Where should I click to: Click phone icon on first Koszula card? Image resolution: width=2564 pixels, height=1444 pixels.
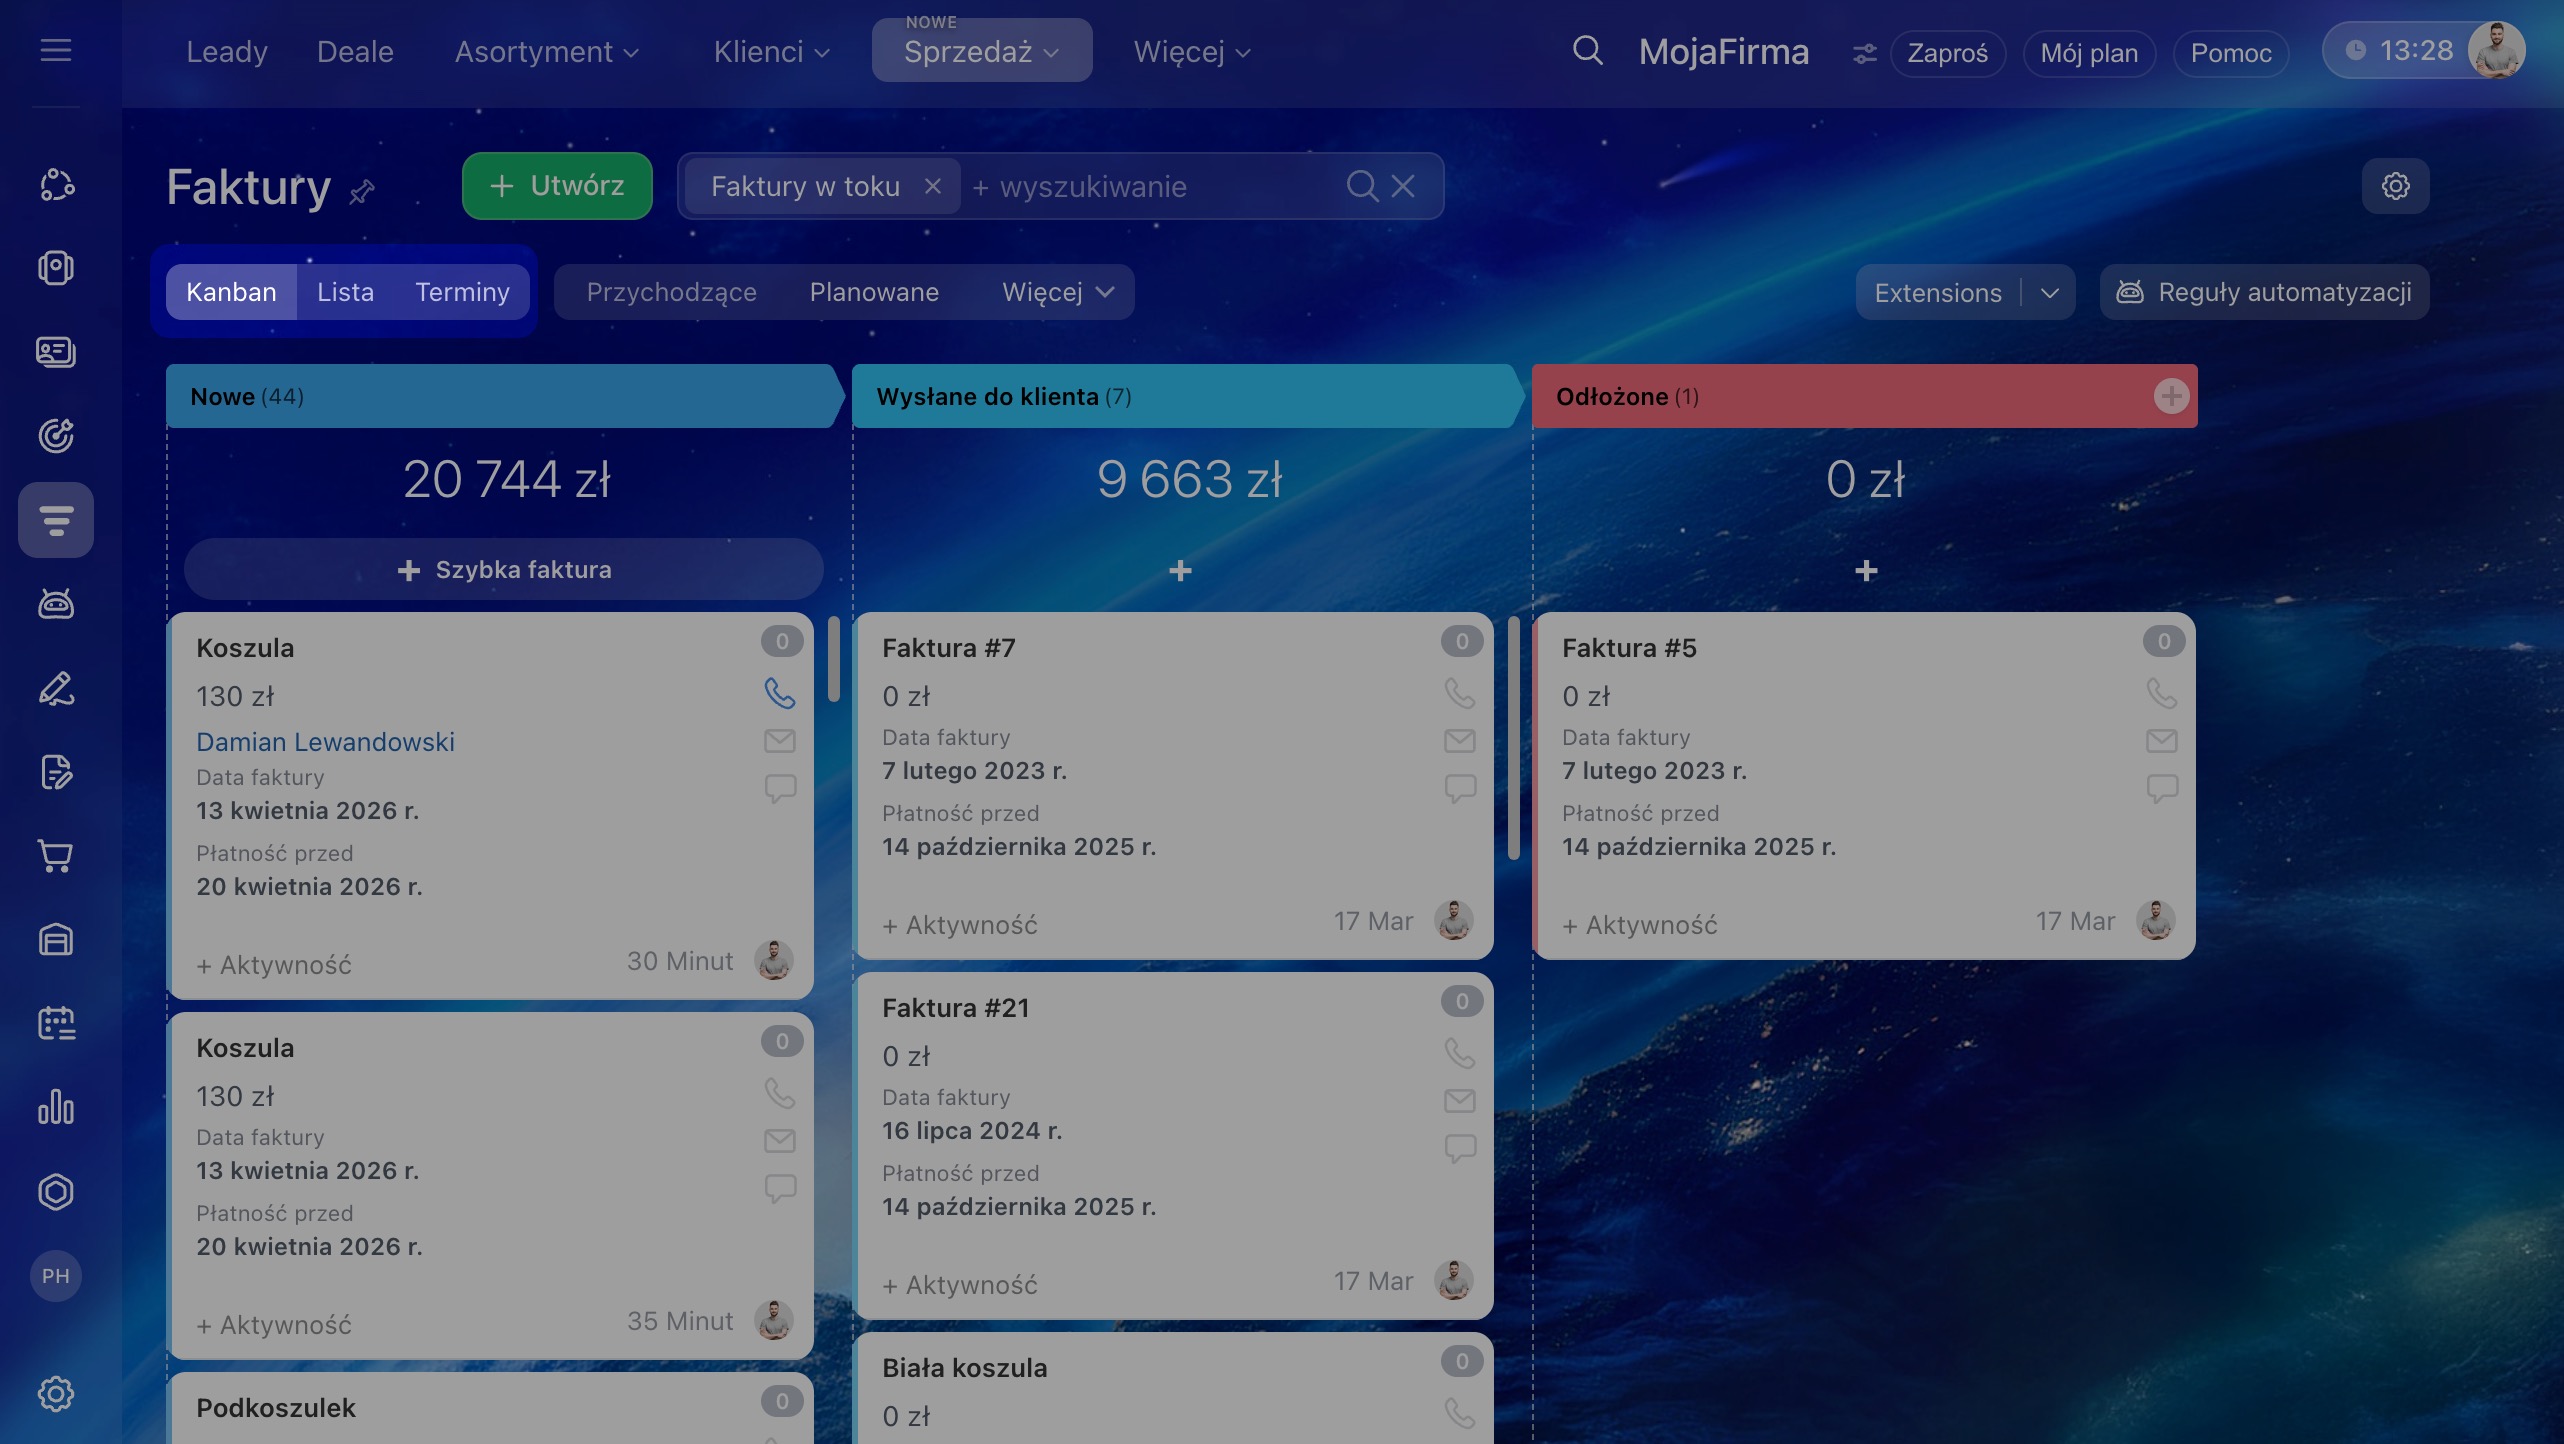pos(779,693)
